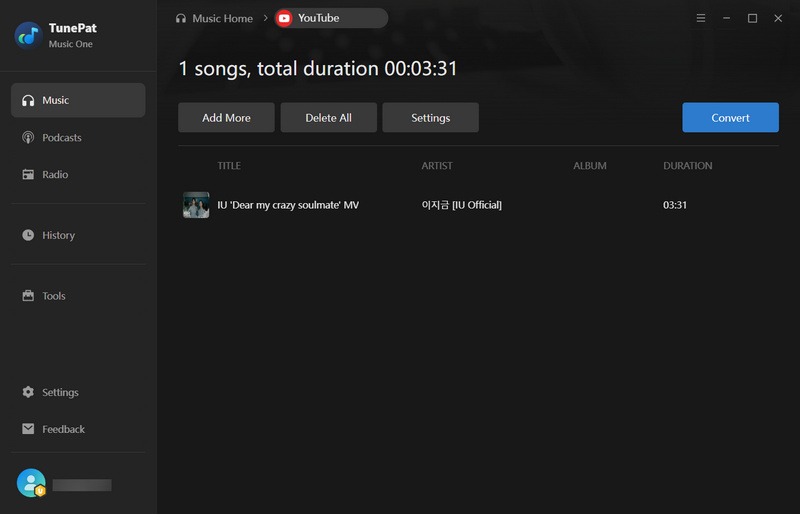Click the Add More button

pyautogui.click(x=227, y=117)
